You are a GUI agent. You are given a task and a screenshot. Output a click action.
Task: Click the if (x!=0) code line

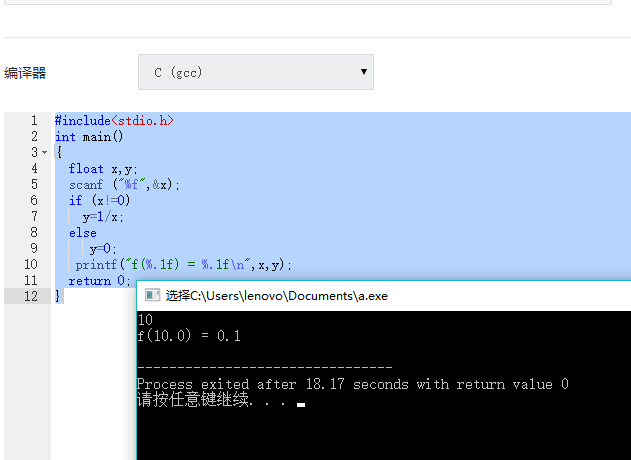(x=99, y=200)
